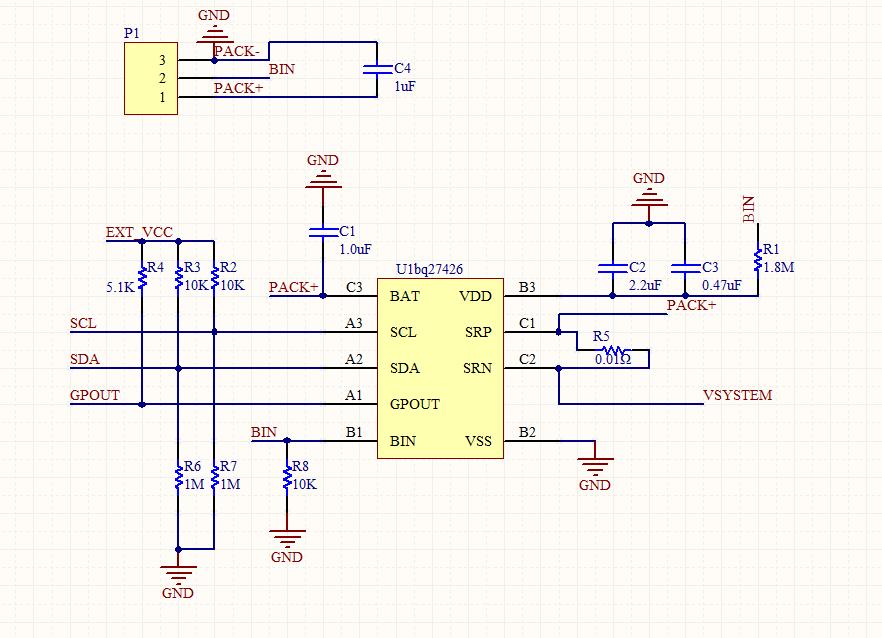Image resolution: width=882 pixels, height=638 pixels.
Task: Click the BIN label near the P1 connector
Action: [282, 69]
